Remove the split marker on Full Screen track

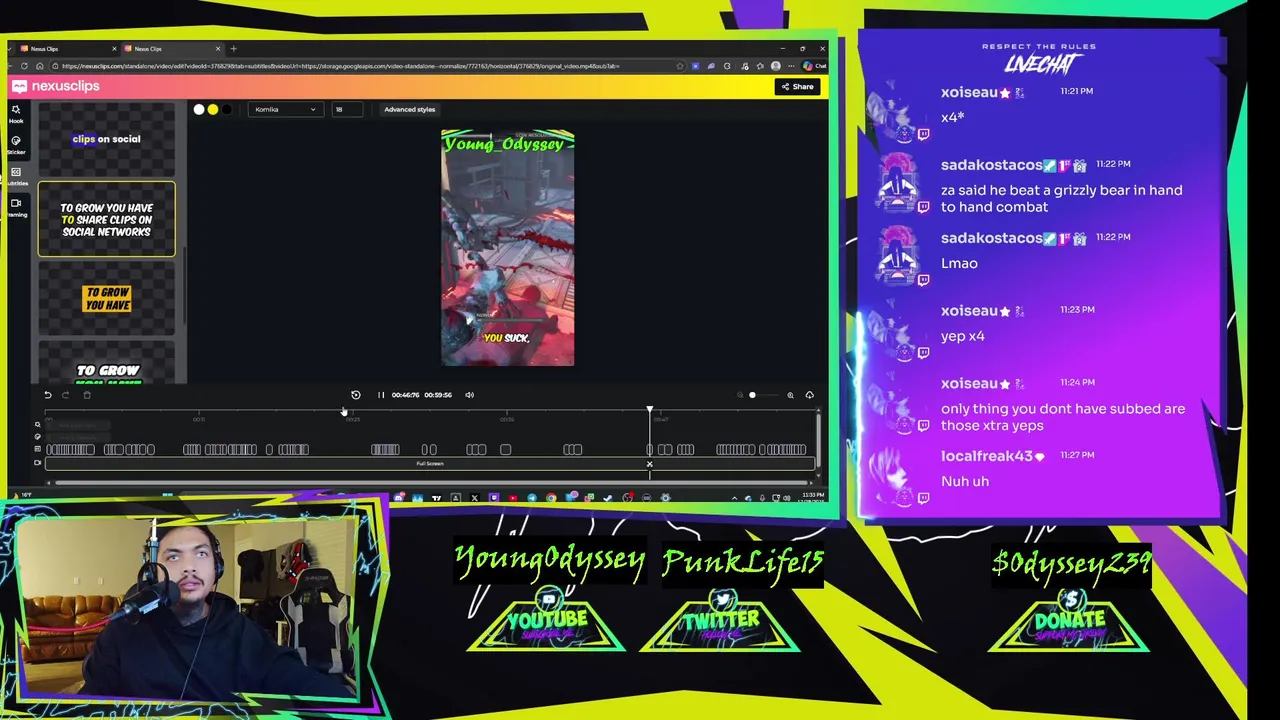[x=649, y=464]
